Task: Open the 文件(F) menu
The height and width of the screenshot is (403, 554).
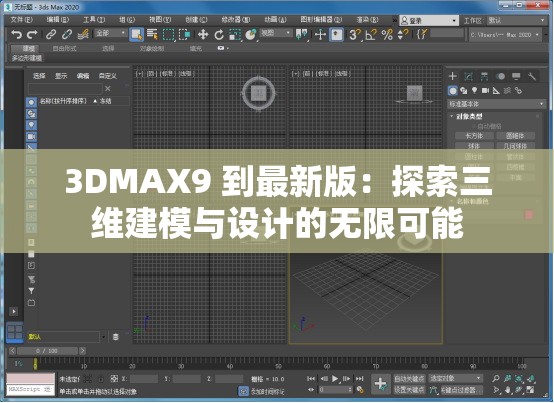Action: (x=22, y=20)
